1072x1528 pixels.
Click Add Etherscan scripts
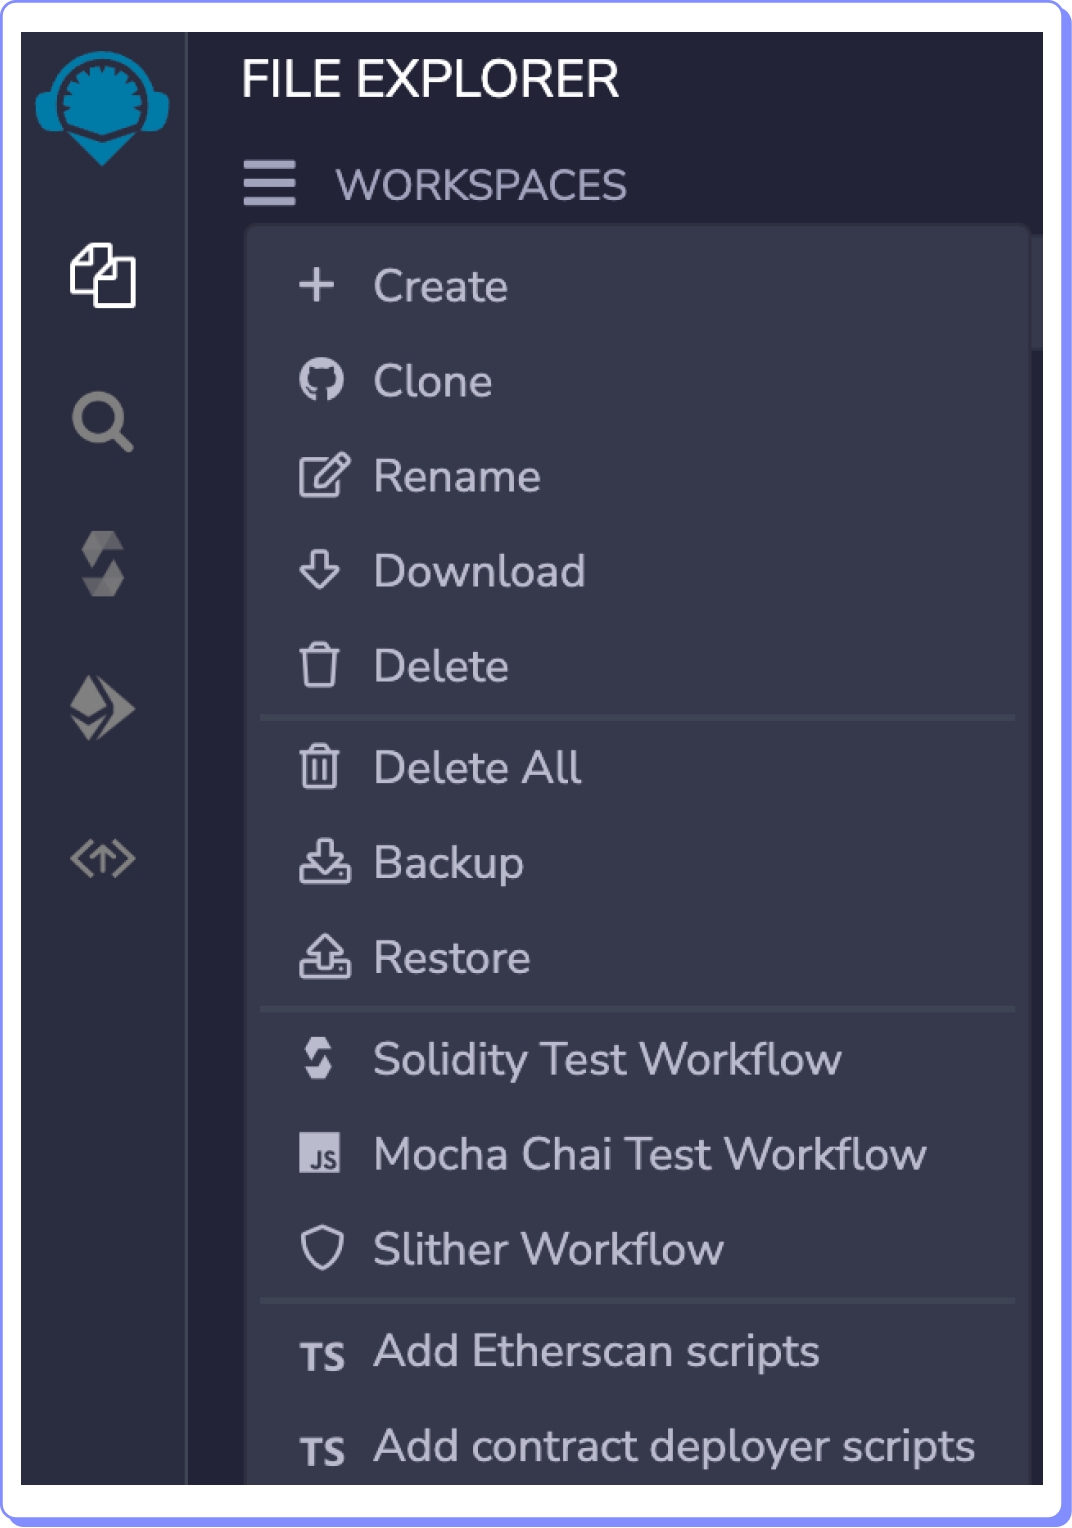click(x=595, y=1351)
